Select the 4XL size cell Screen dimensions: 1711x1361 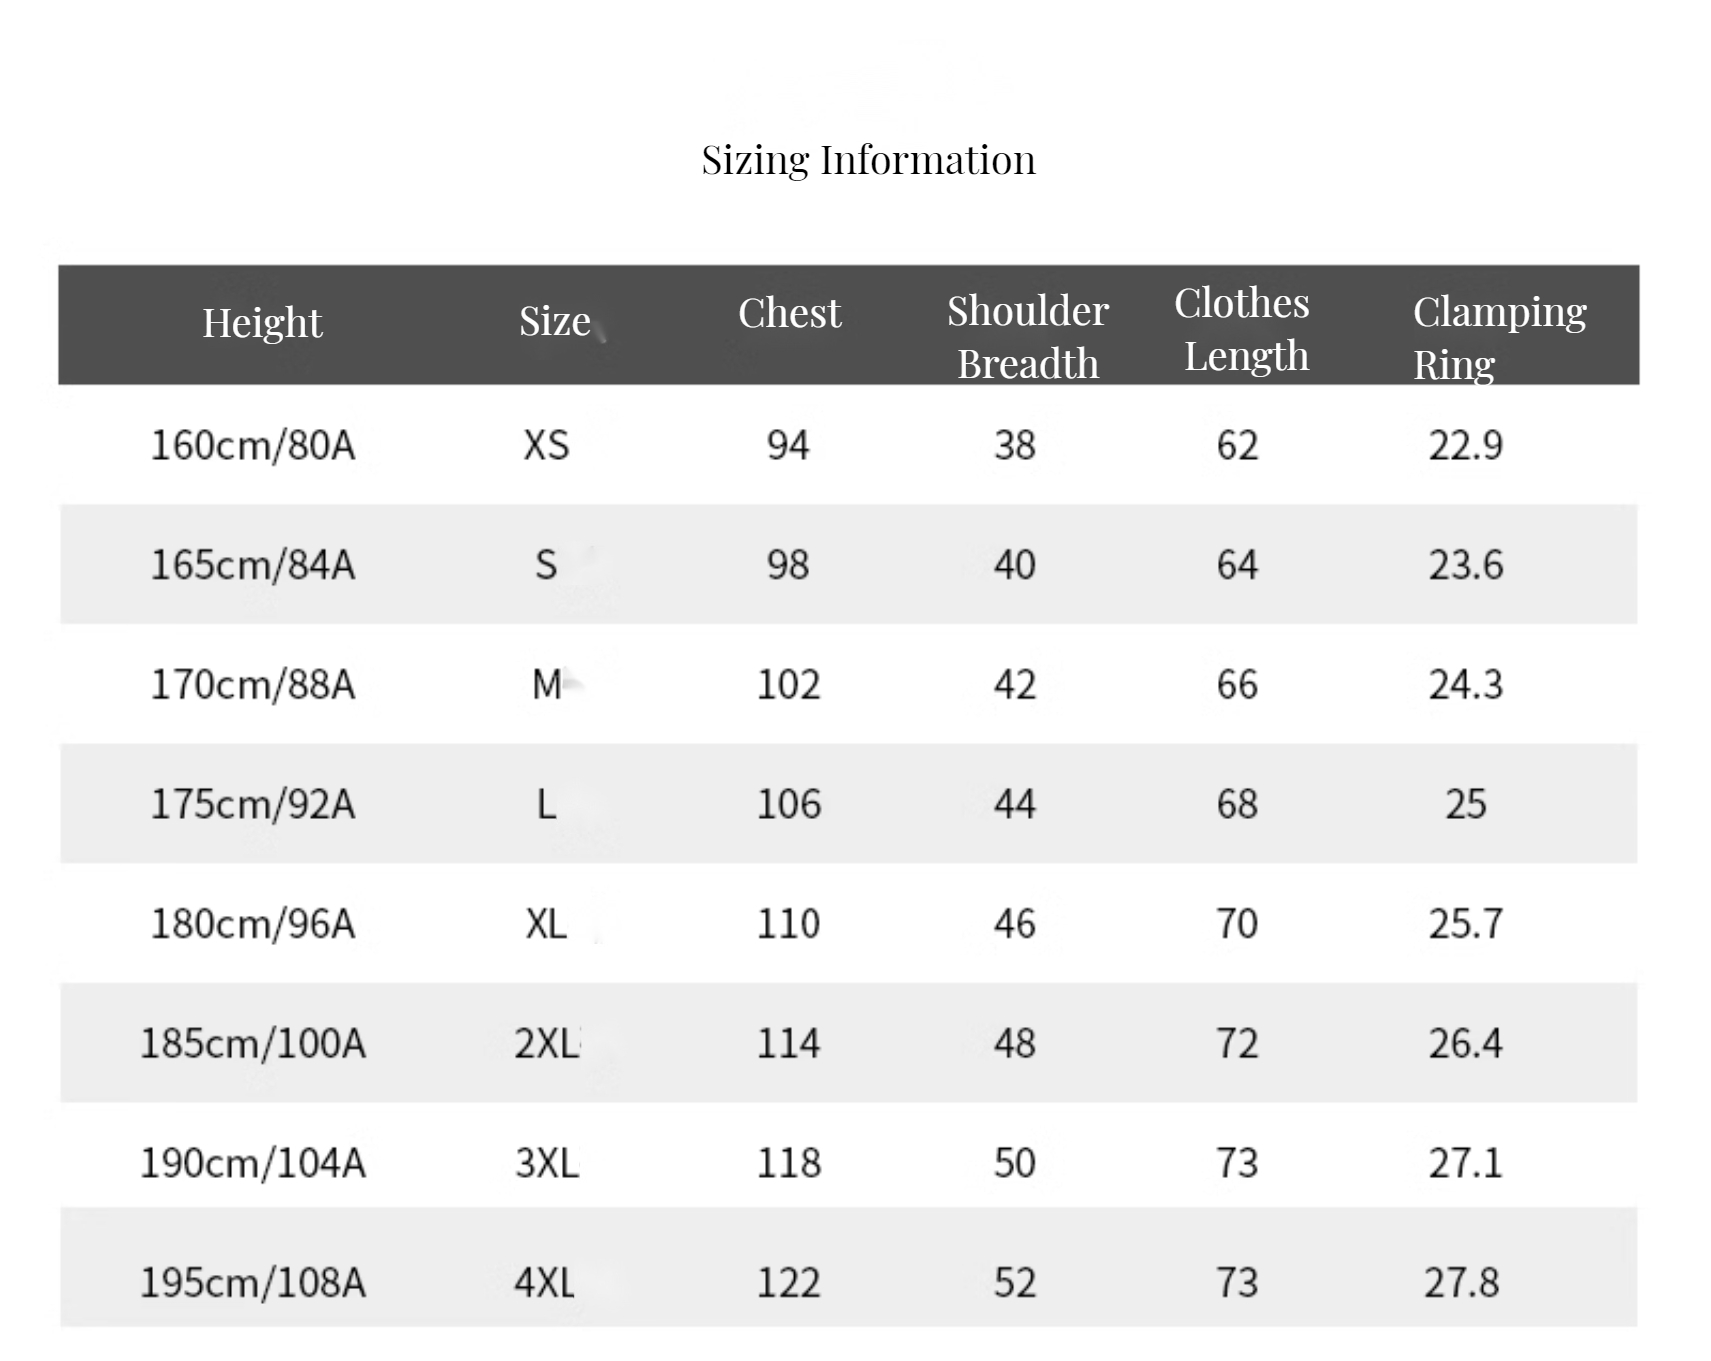point(545,1283)
